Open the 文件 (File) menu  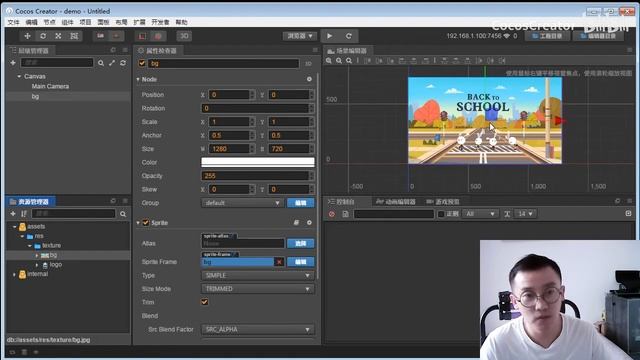point(13,22)
